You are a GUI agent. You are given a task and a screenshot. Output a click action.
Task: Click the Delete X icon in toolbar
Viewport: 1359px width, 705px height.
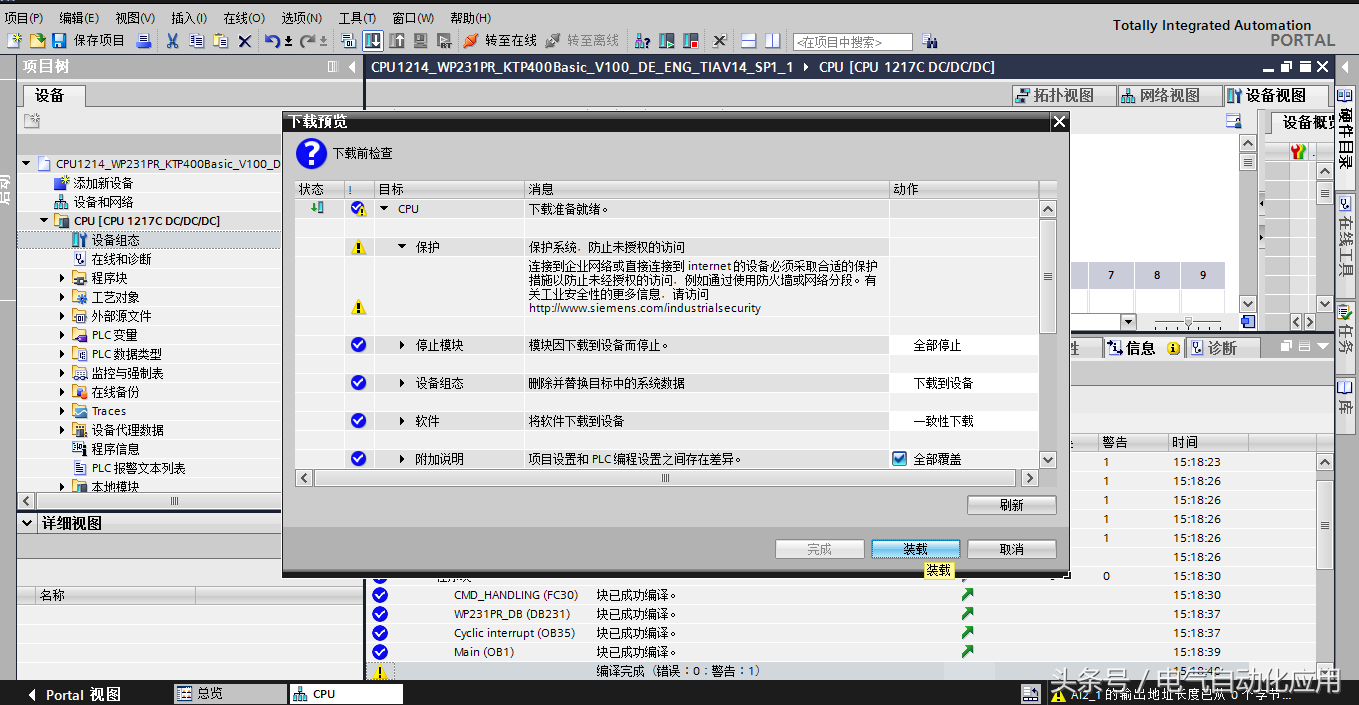coord(244,41)
